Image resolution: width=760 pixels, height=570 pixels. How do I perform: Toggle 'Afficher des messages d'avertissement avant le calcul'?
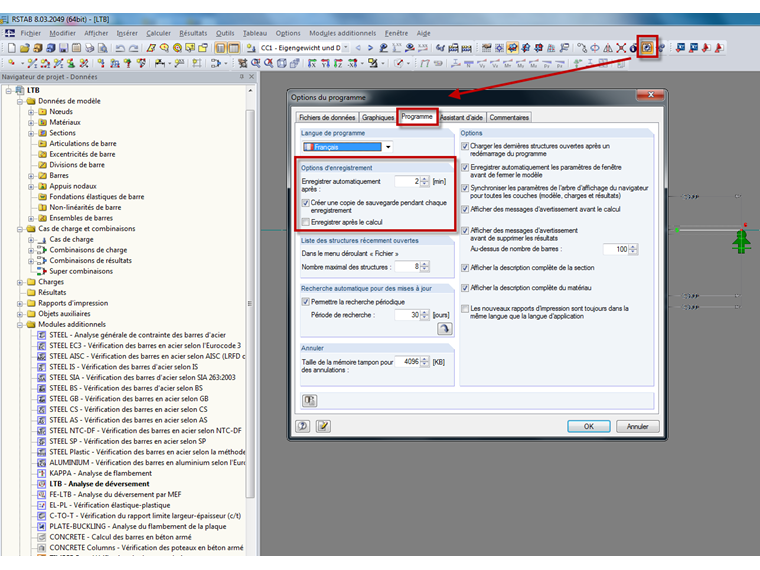pos(465,209)
